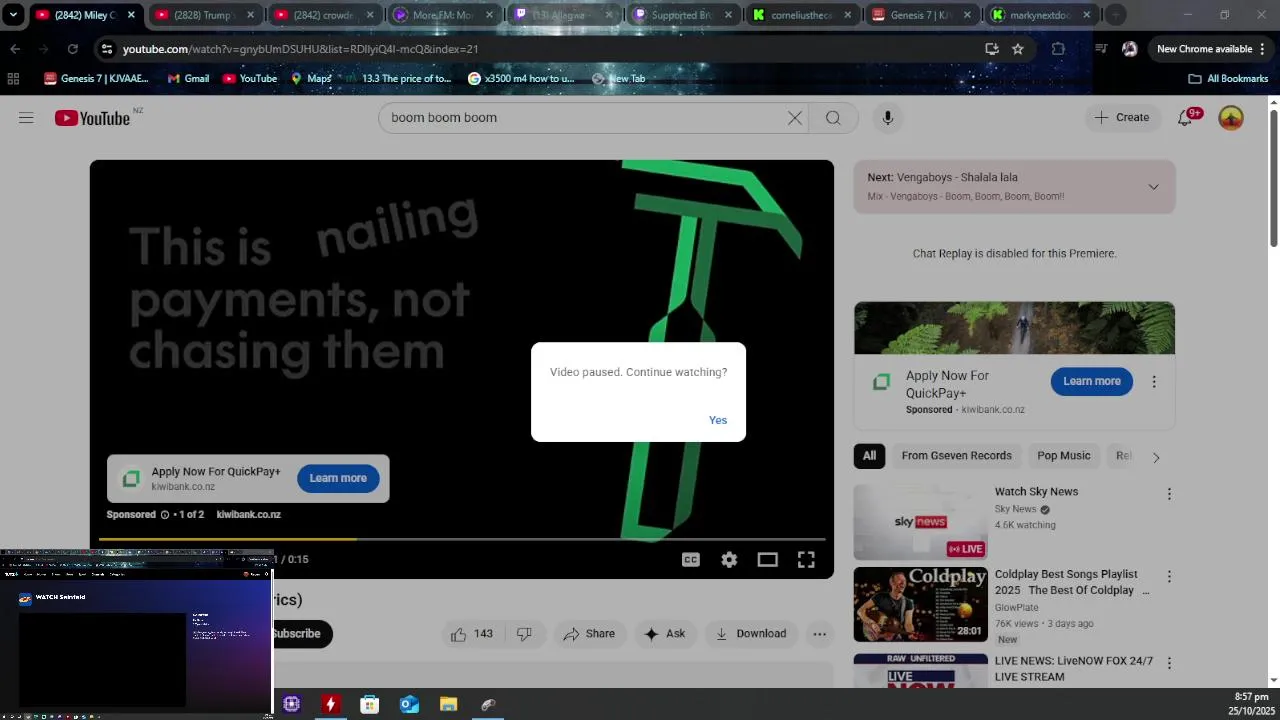Switch to the (2828) Trump browser tab

[204, 15]
